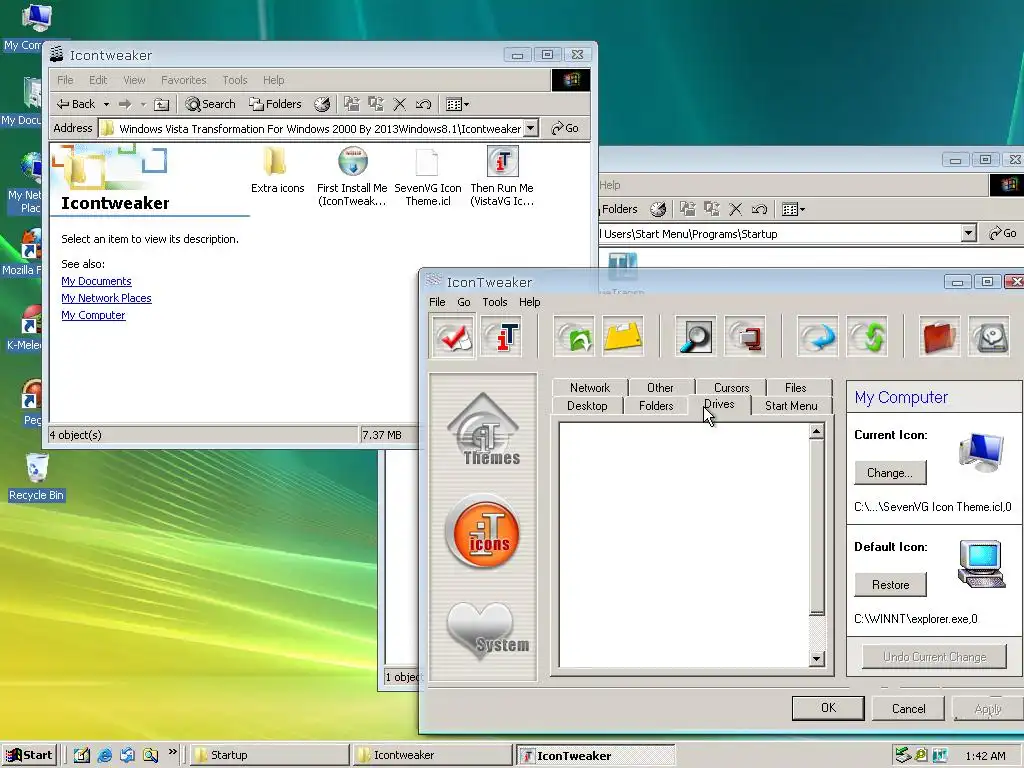Click the iT logo toolbar icon in IconTweaker
Image resolution: width=1024 pixels, height=768 pixels.
tap(502, 336)
